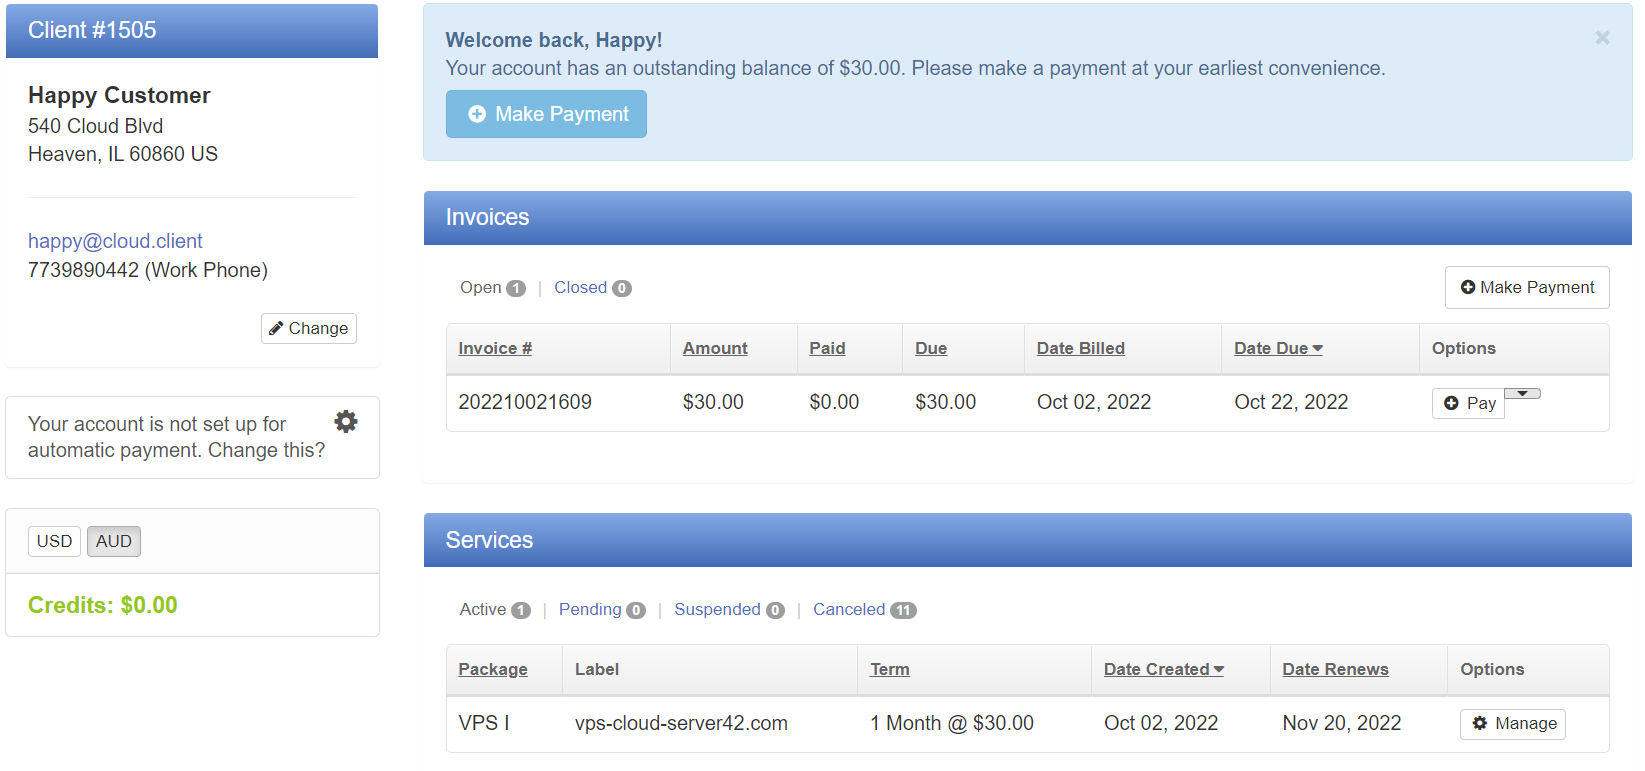Click the pencil Change contact button

coord(309,328)
